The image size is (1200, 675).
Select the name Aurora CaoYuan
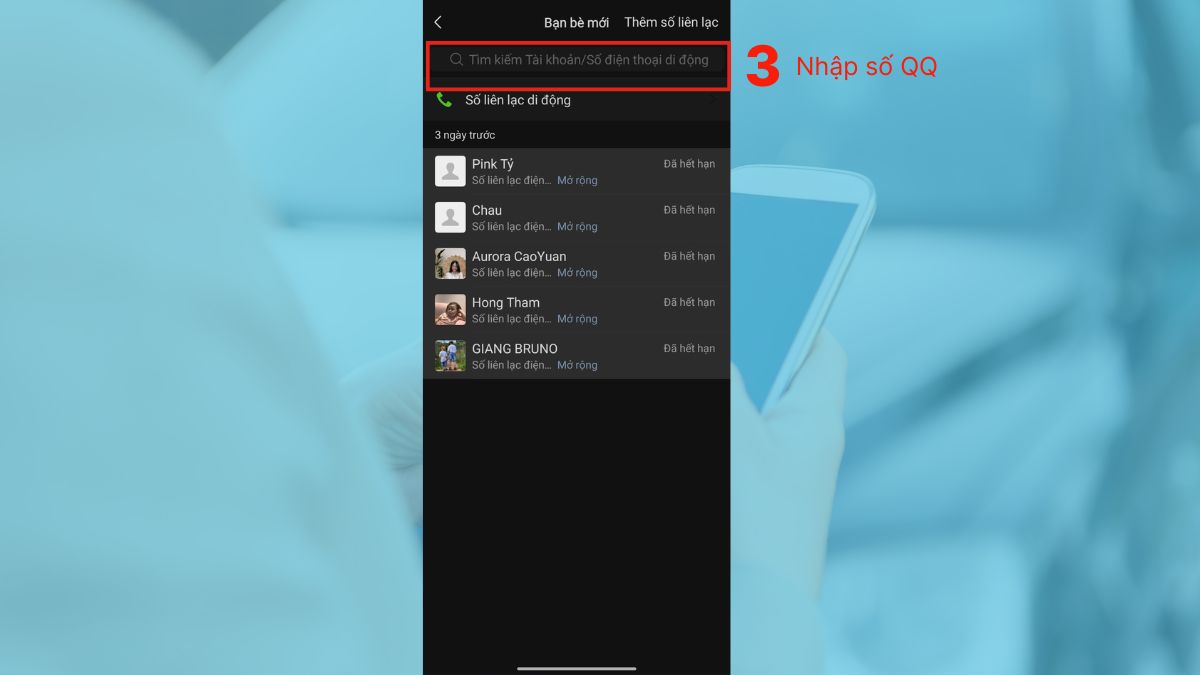pos(519,256)
